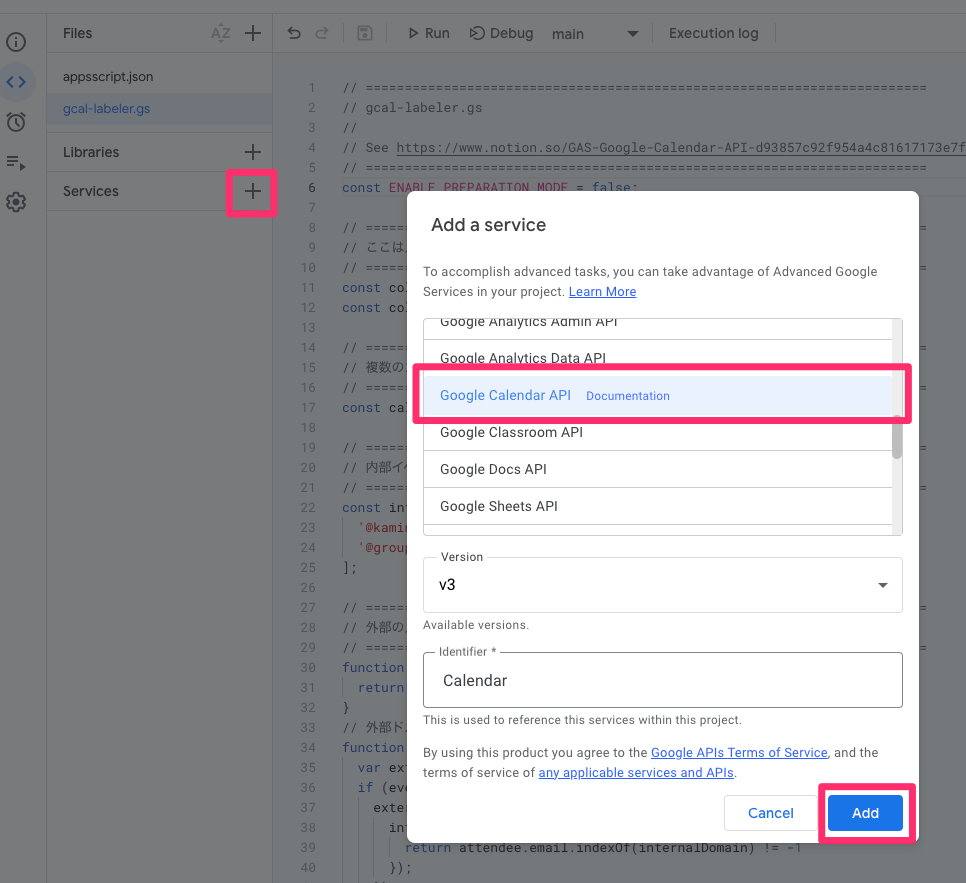The width and height of the screenshot is (966, 883).
Task: Confirm with the blue Add button
Action: (x=865, y=813)
